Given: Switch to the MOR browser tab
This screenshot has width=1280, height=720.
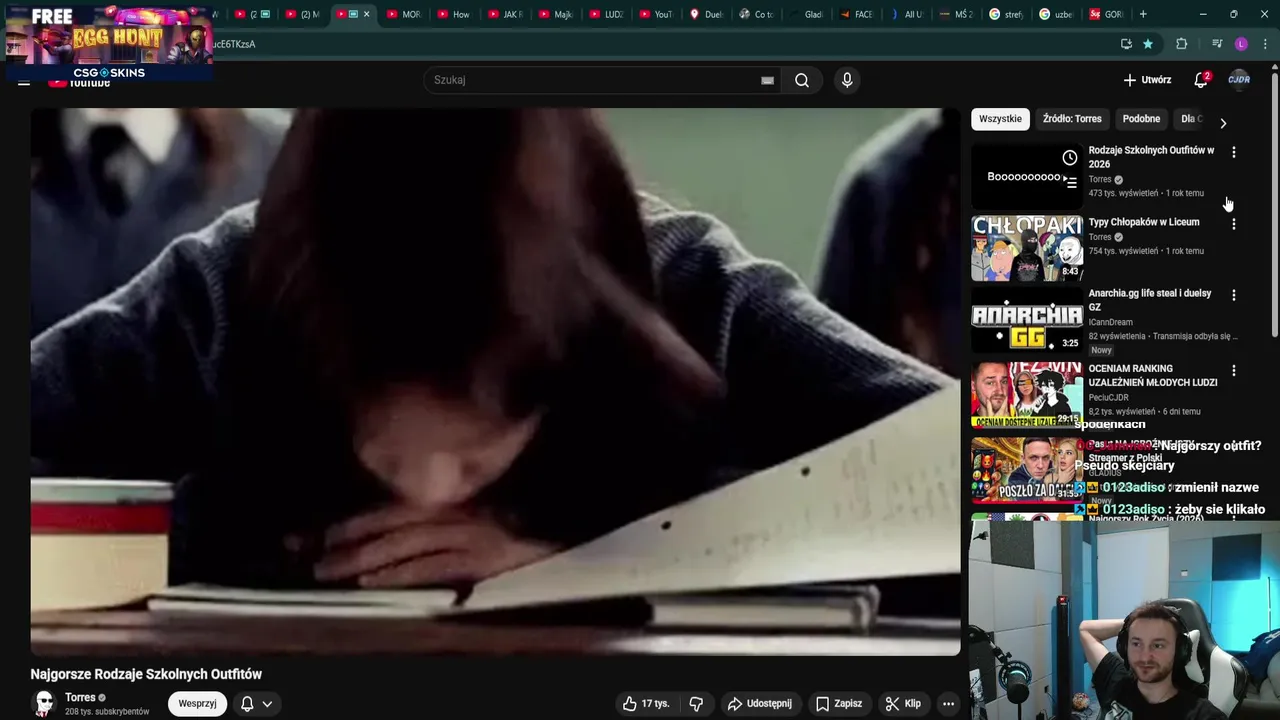Looking at the screenshot, I should (x=404, y=14).
